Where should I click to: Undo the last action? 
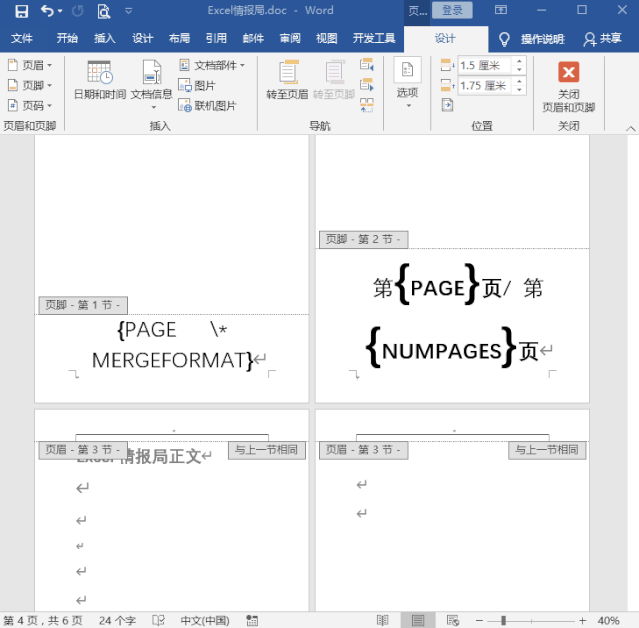click(47, 11)
